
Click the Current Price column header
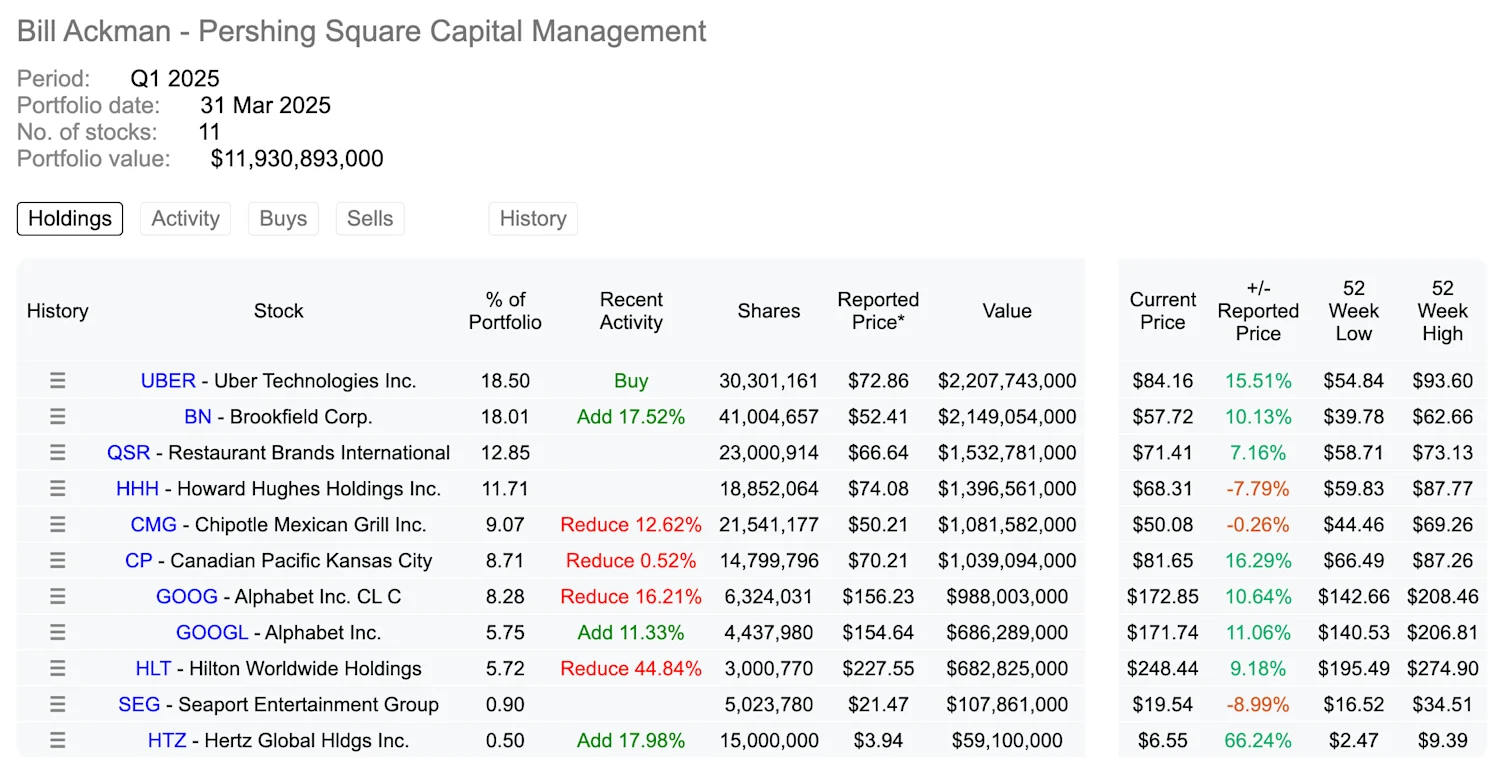point(1163,311)
